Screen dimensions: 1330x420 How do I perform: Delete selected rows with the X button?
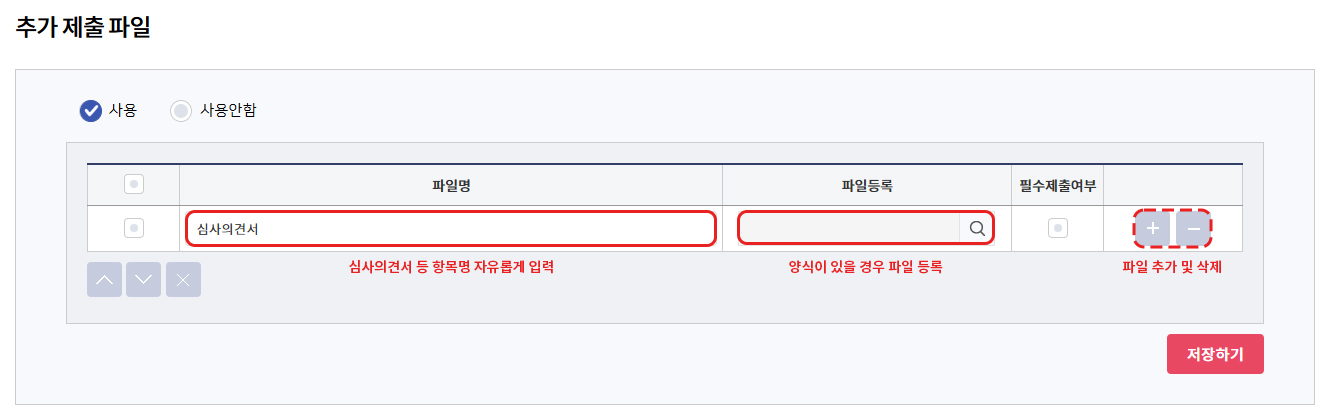click(183, 280)
